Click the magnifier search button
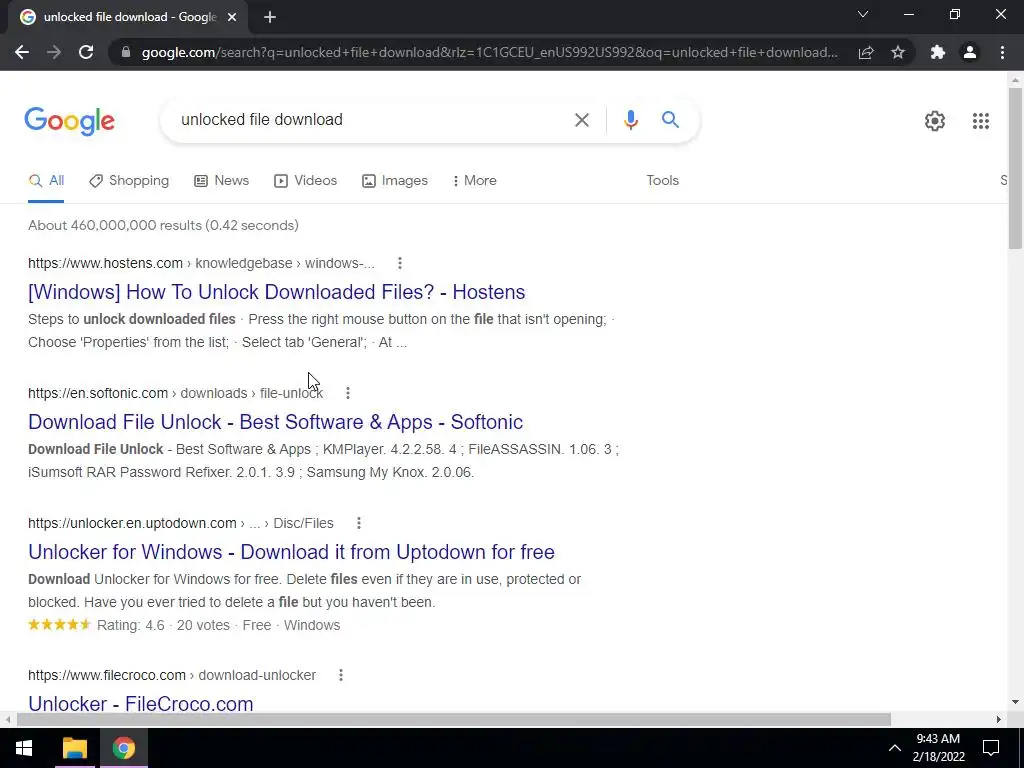 670,120
